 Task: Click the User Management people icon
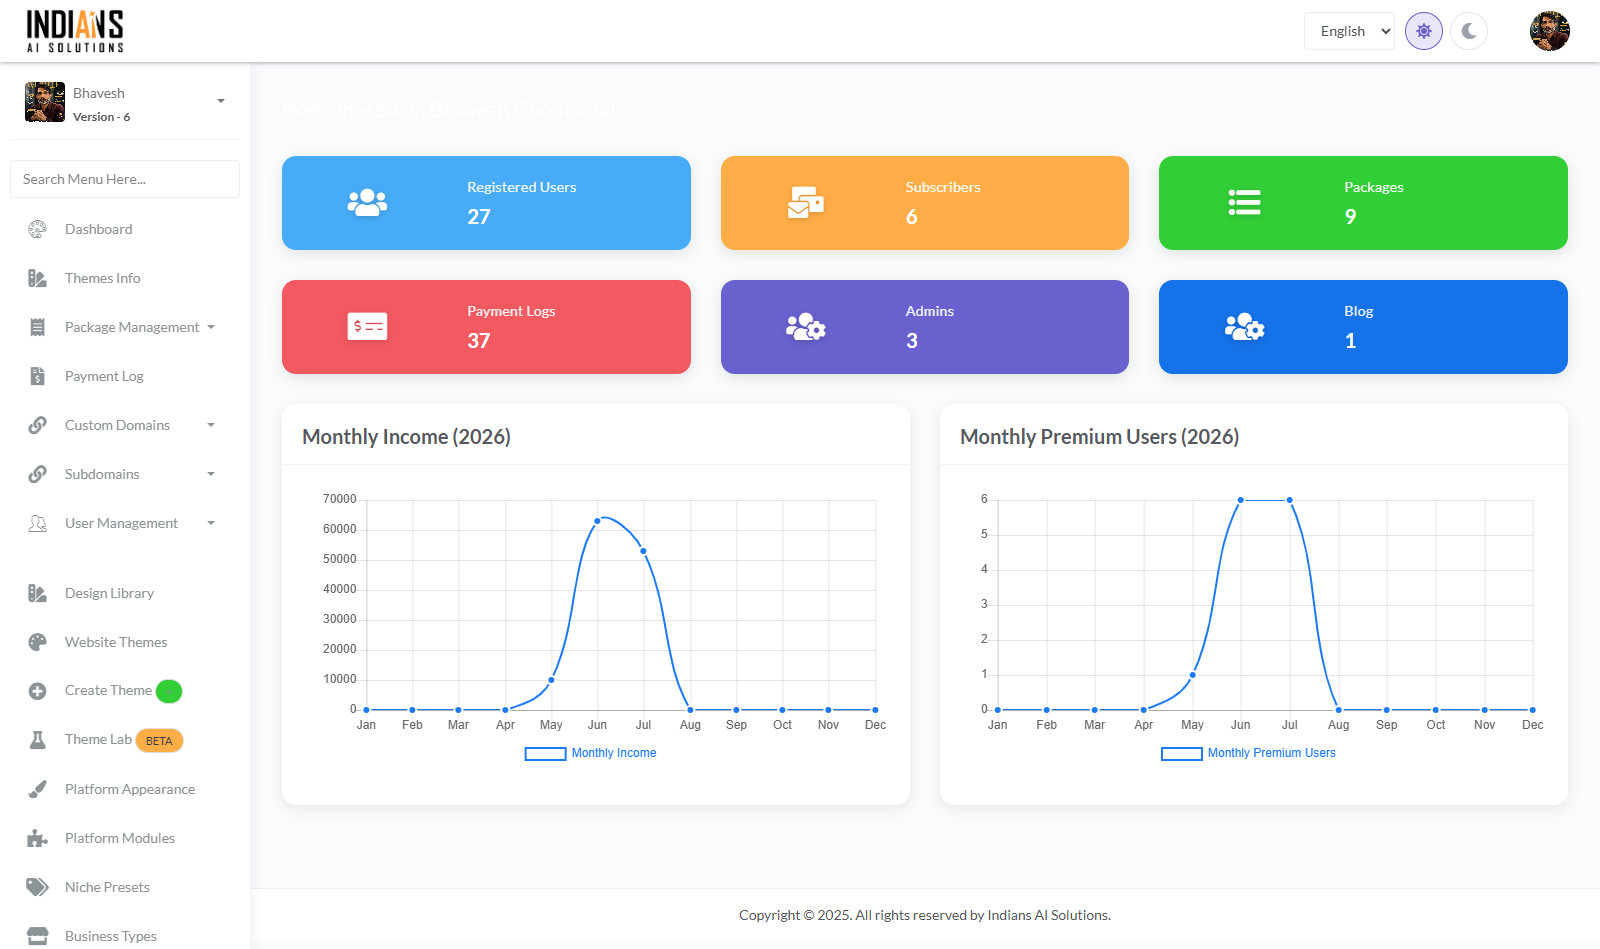coord(37,523)
